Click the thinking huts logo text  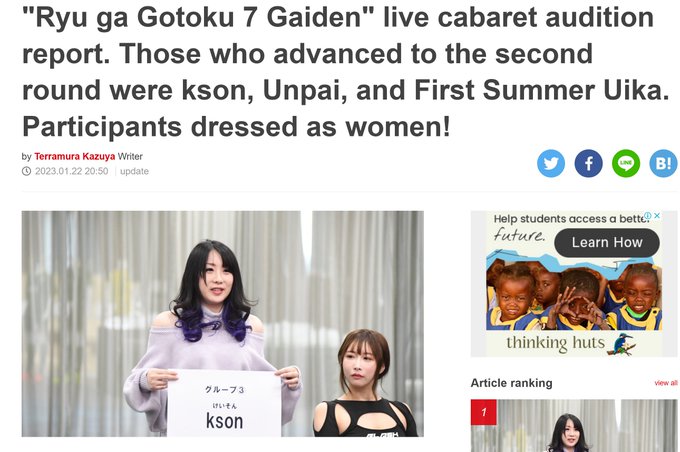click(x=556, y=343)
